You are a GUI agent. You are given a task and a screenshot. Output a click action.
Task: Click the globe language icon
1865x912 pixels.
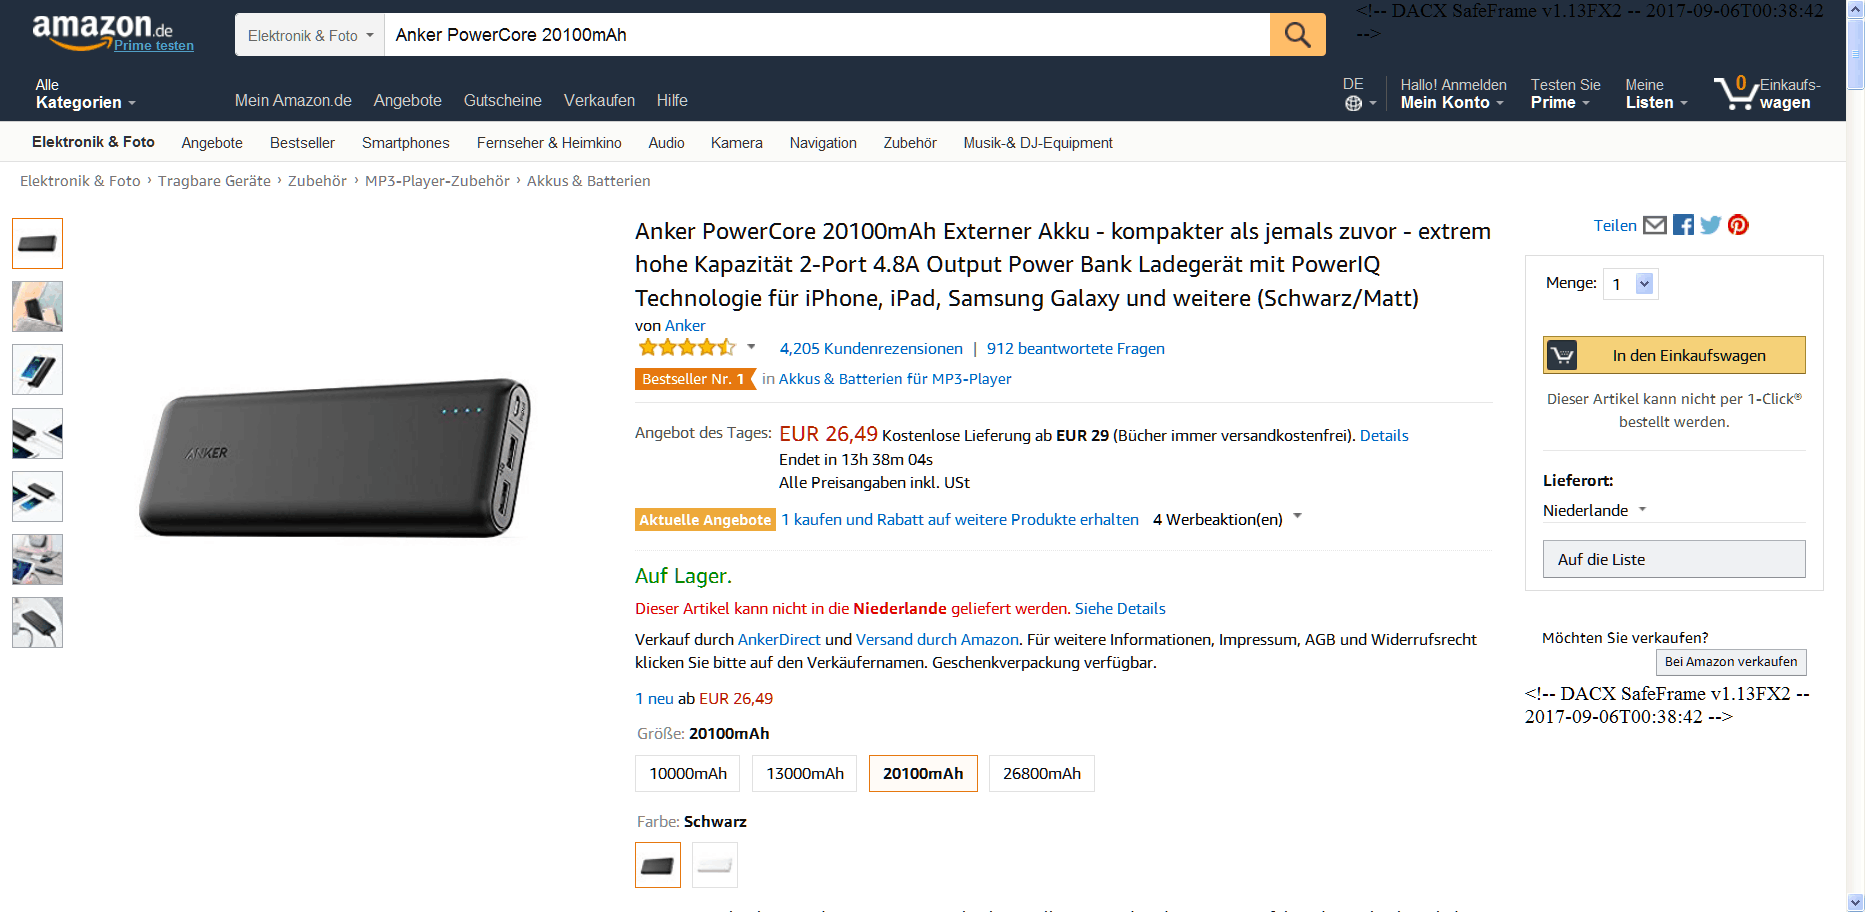pyautogui.click(x=1353, y=103)
